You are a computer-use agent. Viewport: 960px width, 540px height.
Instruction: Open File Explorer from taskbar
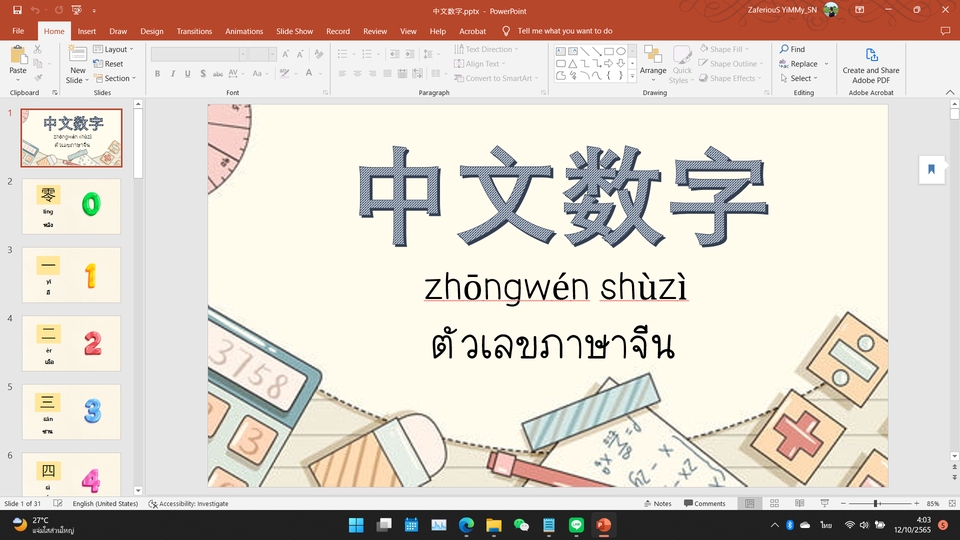point(493,525)
